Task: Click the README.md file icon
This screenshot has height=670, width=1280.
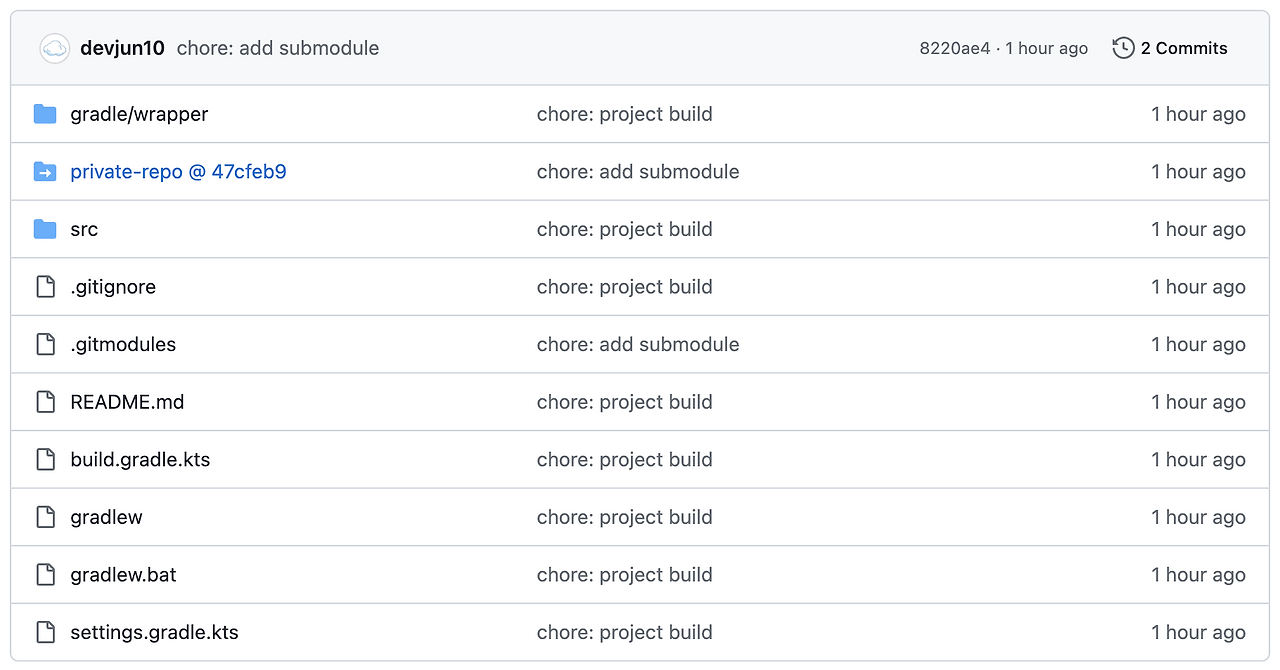Action: pos(45,402)
